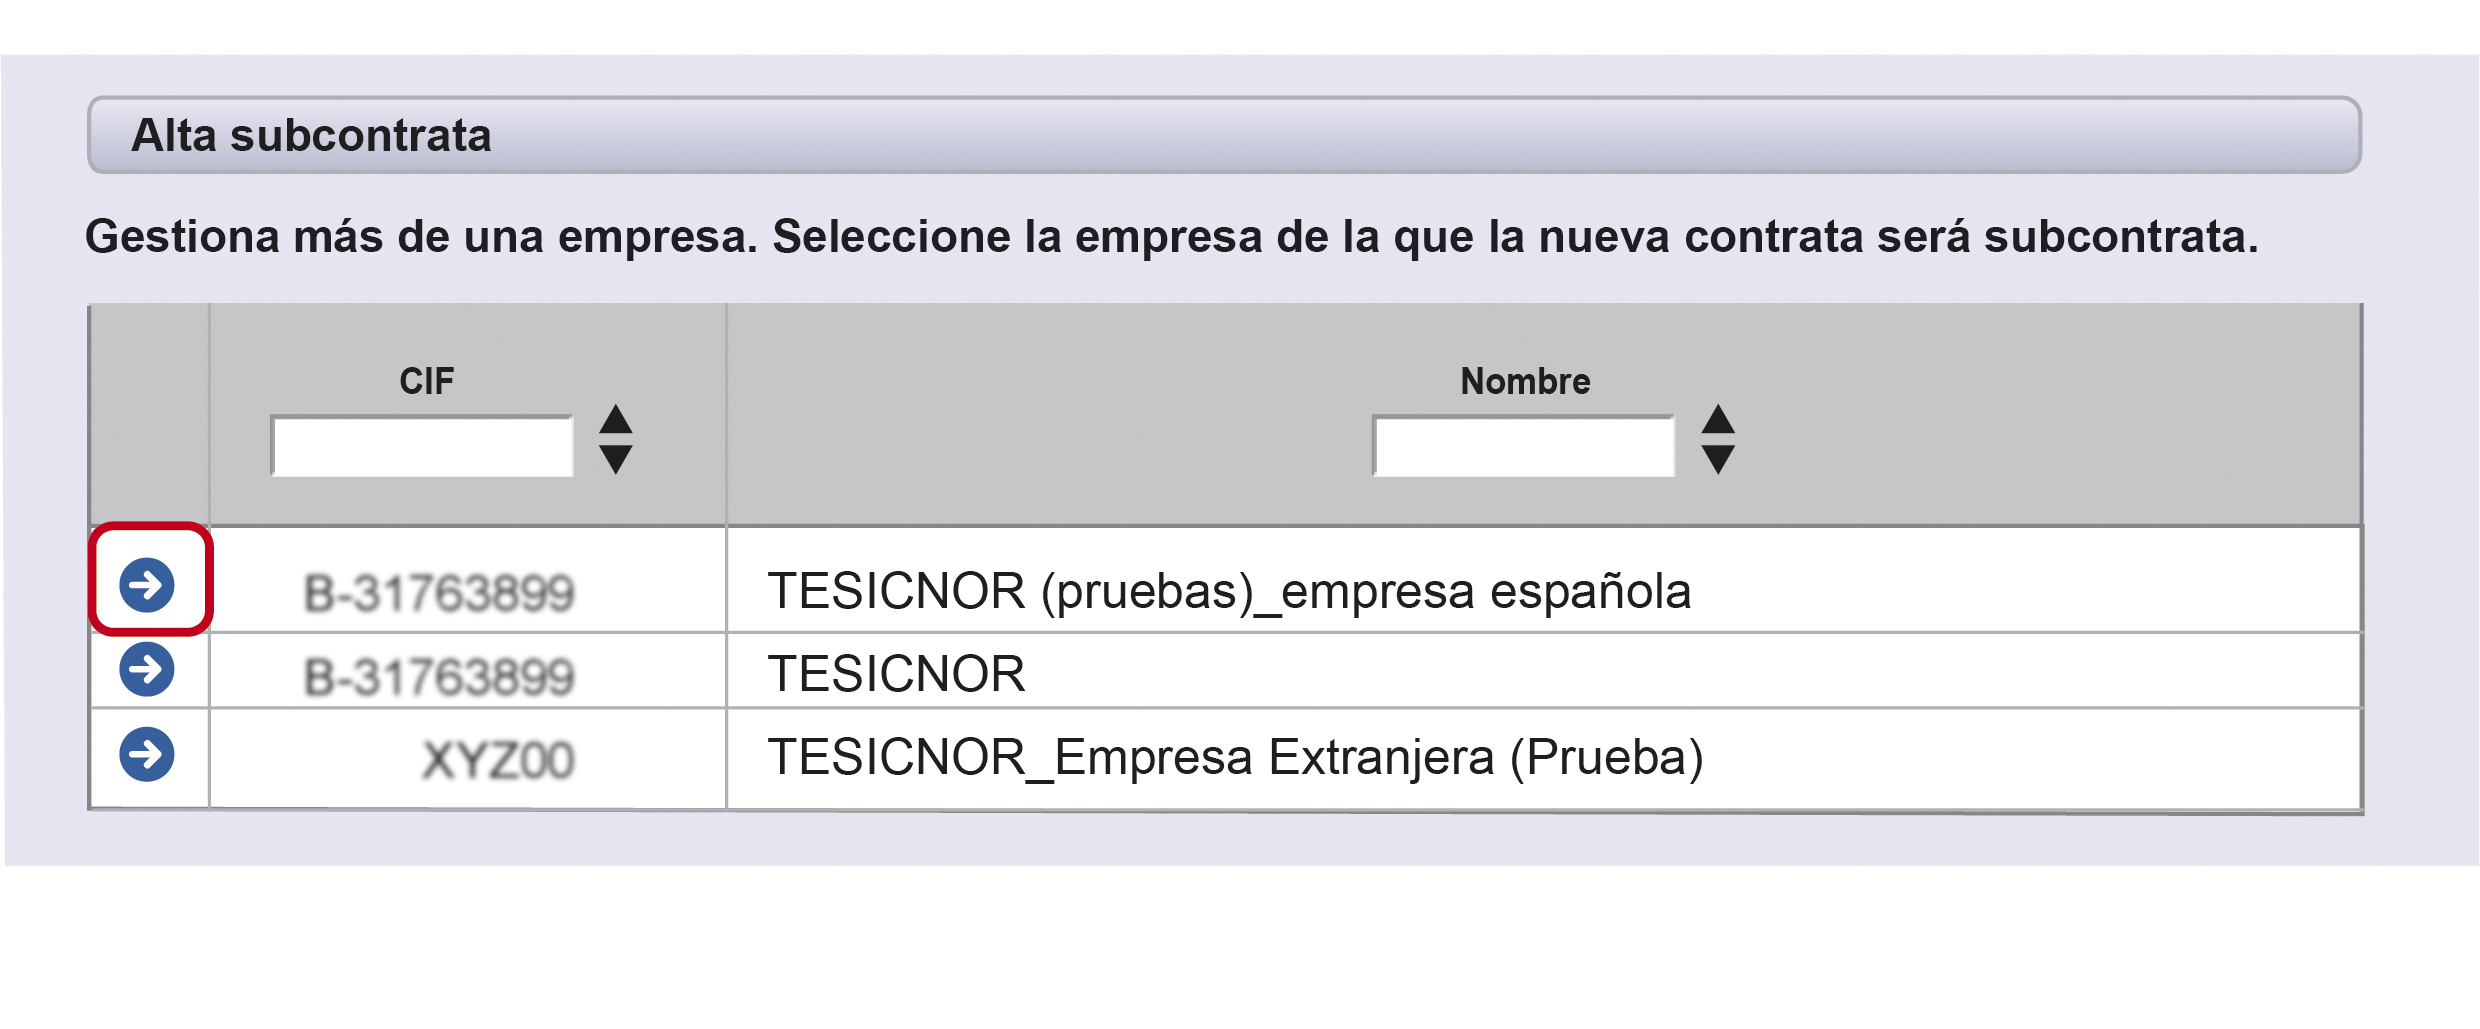Sort CIF column ascending with up arrow

click(x=616, y=419)
